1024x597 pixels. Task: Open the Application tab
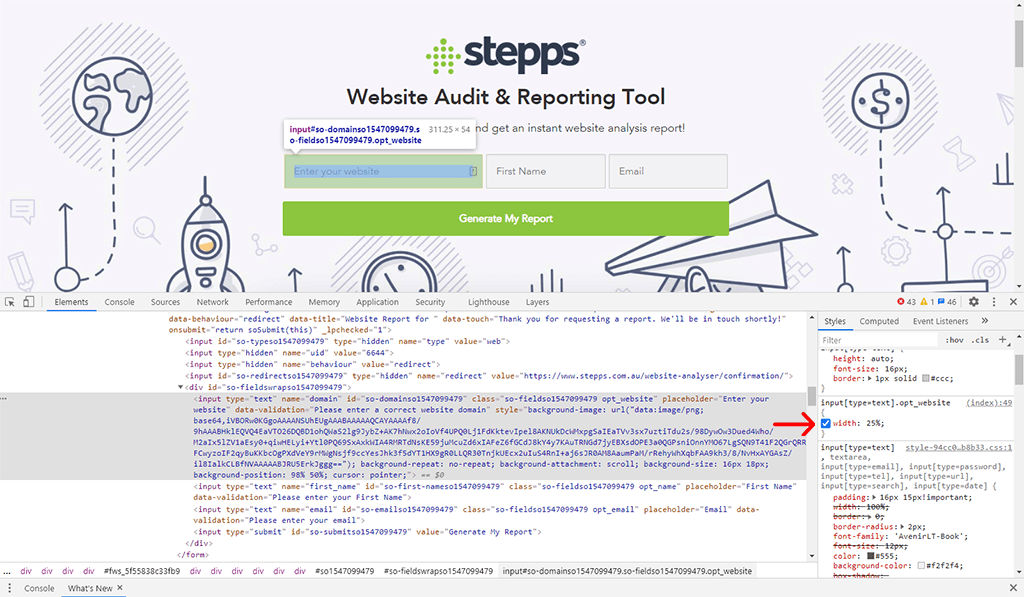pyautogui.click(x=377, y=302)
